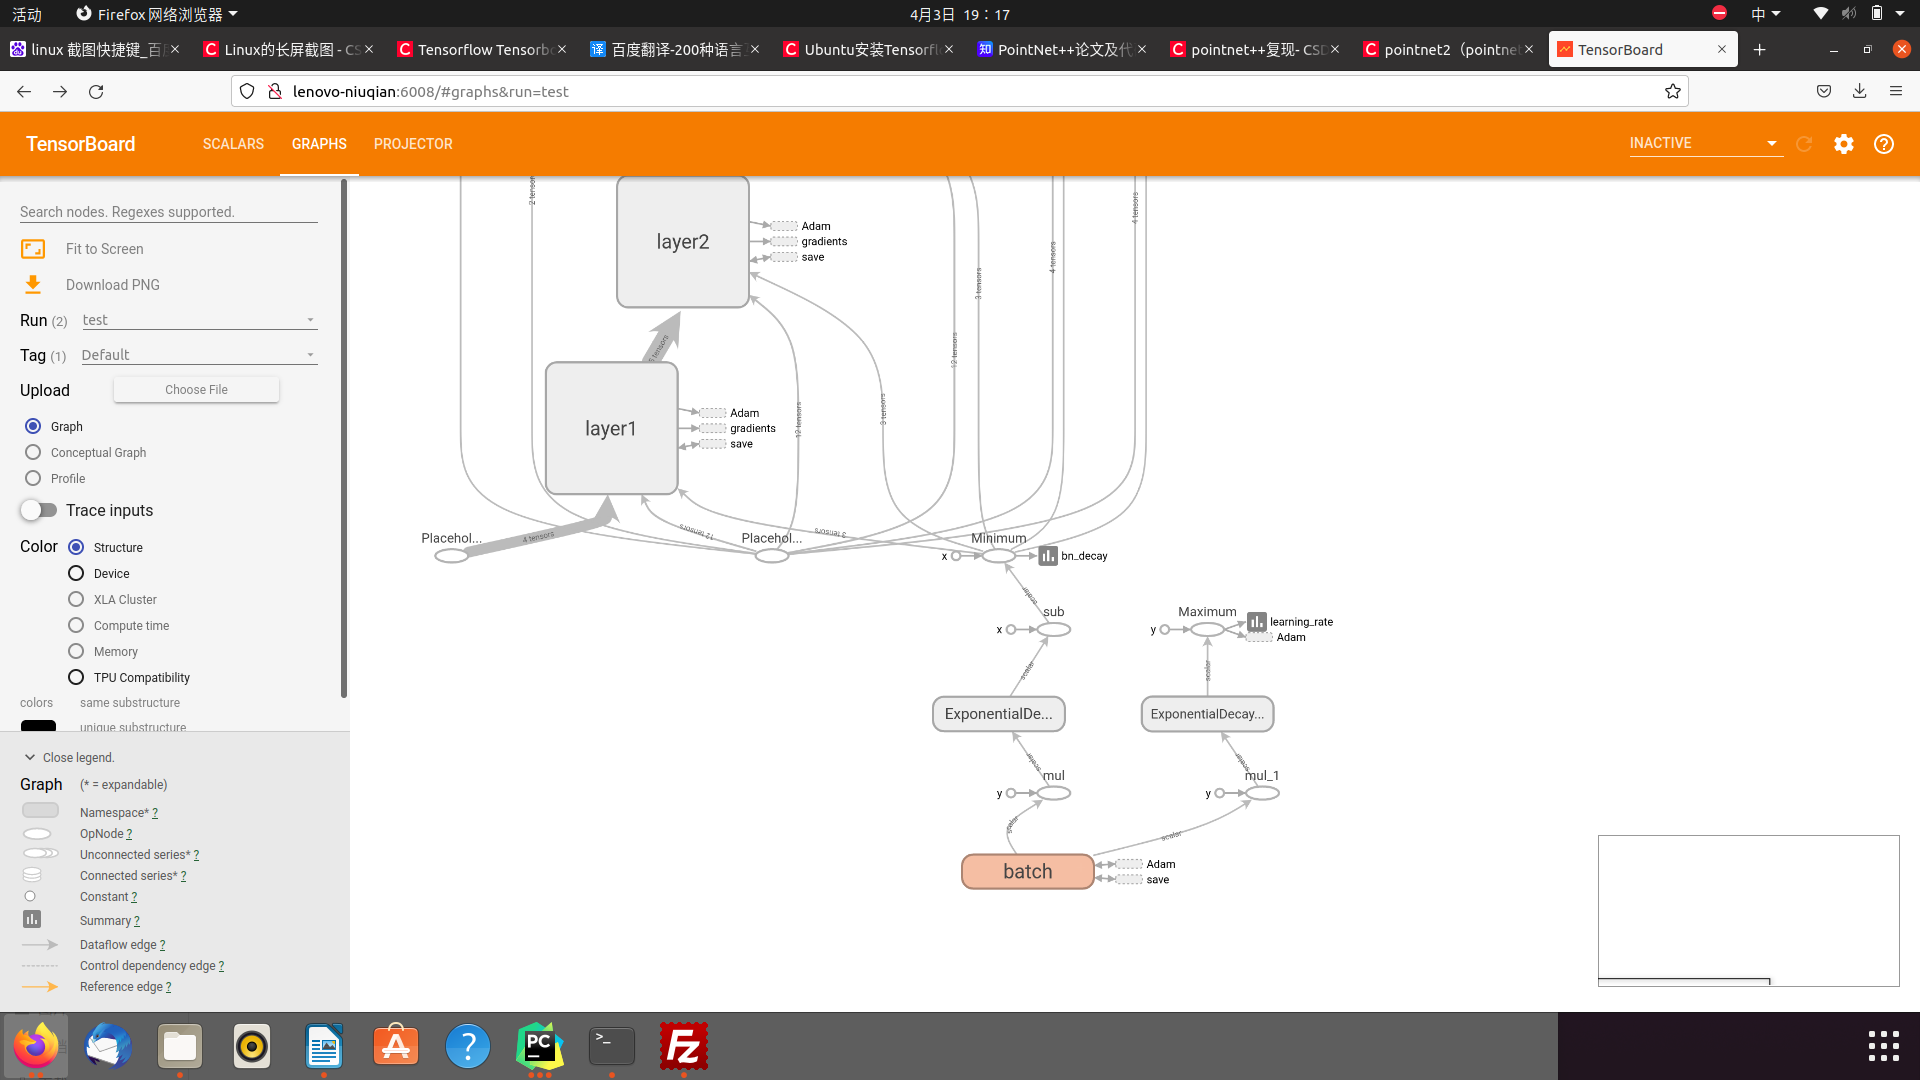Color by Compute time
This screenshot has width=1920, height=1080.
pyautogui.click(x=76, y=625)
